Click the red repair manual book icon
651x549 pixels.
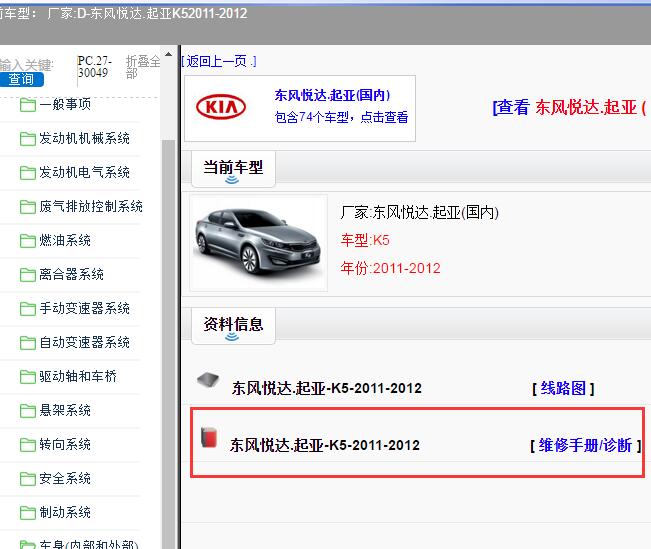209,437
